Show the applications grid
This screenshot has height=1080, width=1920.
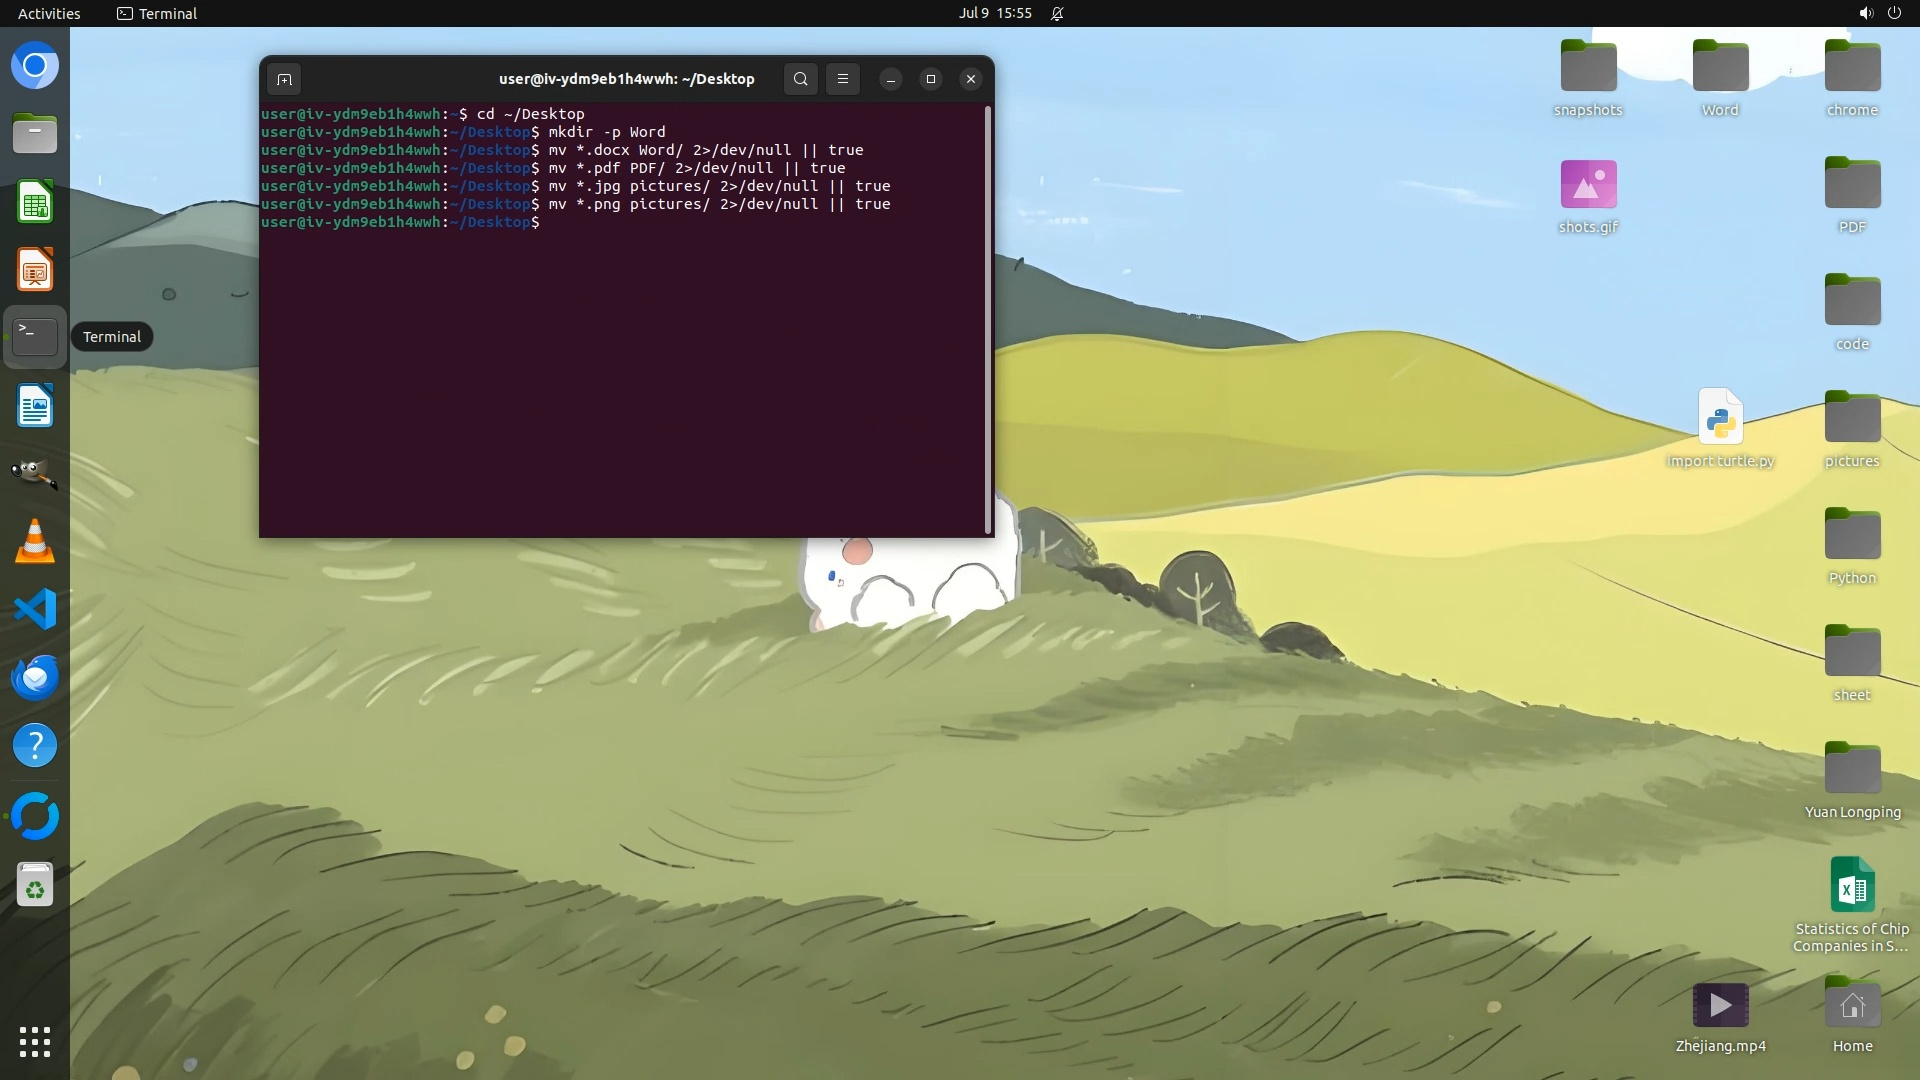tap(35, 1041)
